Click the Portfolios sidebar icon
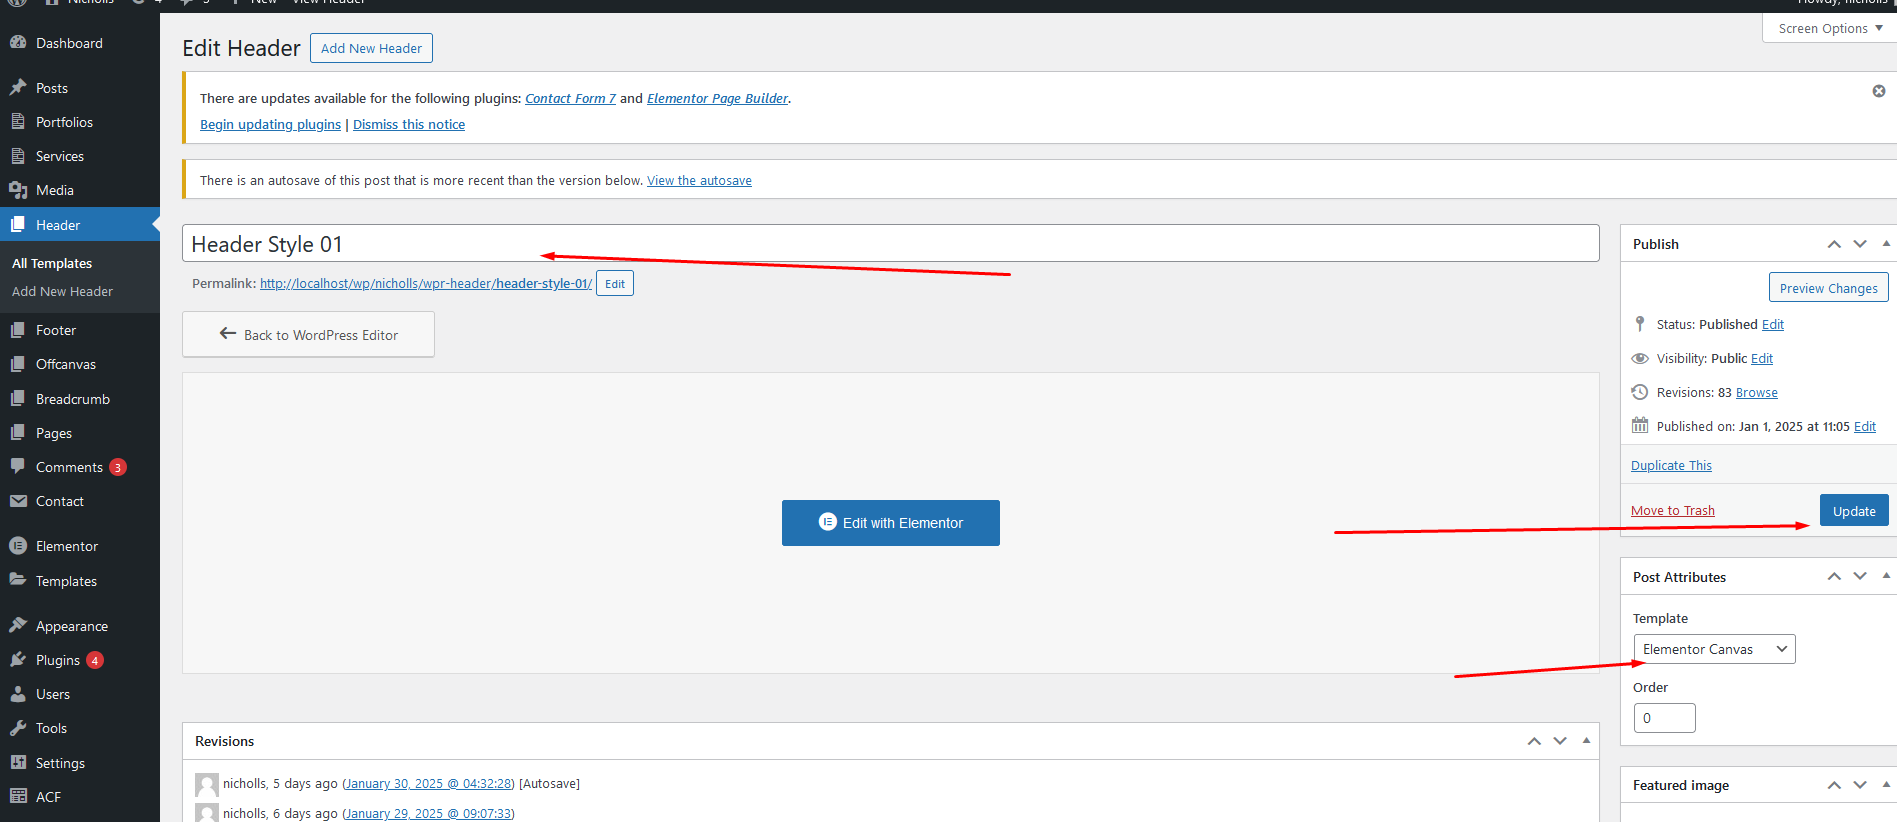Image resolution: width=1897 pixels, height=822 pixels. 18,122
